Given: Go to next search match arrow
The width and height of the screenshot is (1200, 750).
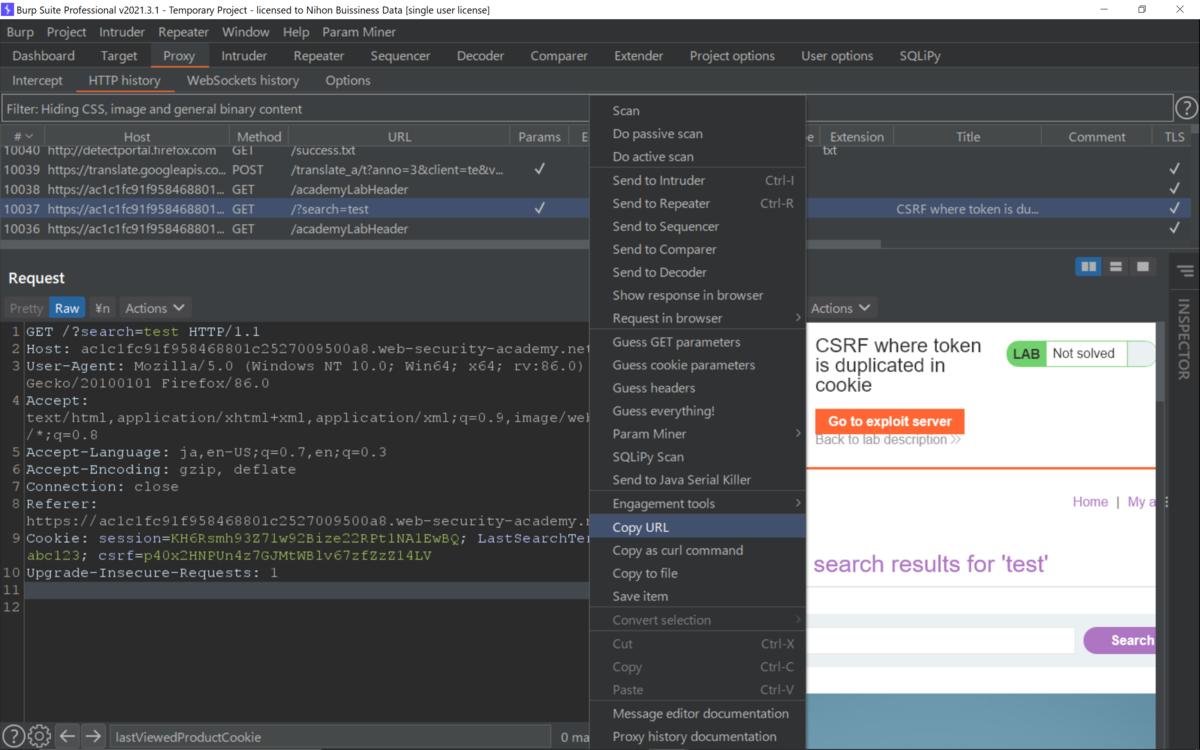Looking at the screenshot, I should pyautogui.click(x=93, y=736).
